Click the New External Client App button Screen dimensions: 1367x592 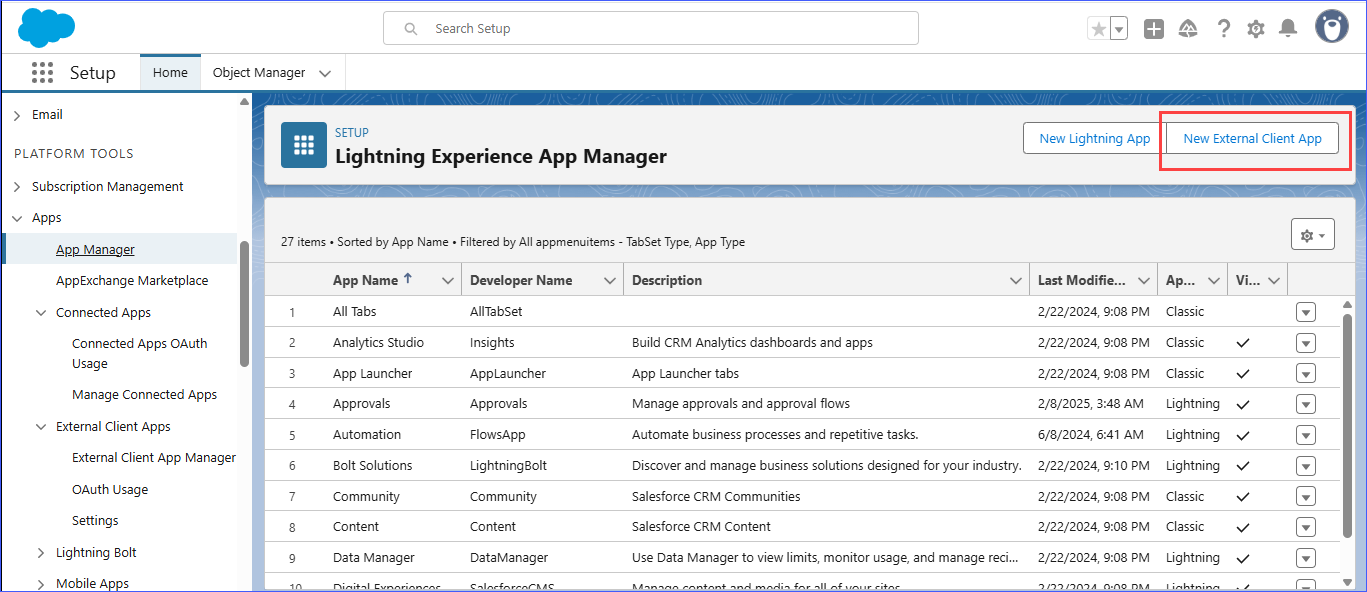pos(1252,139)
